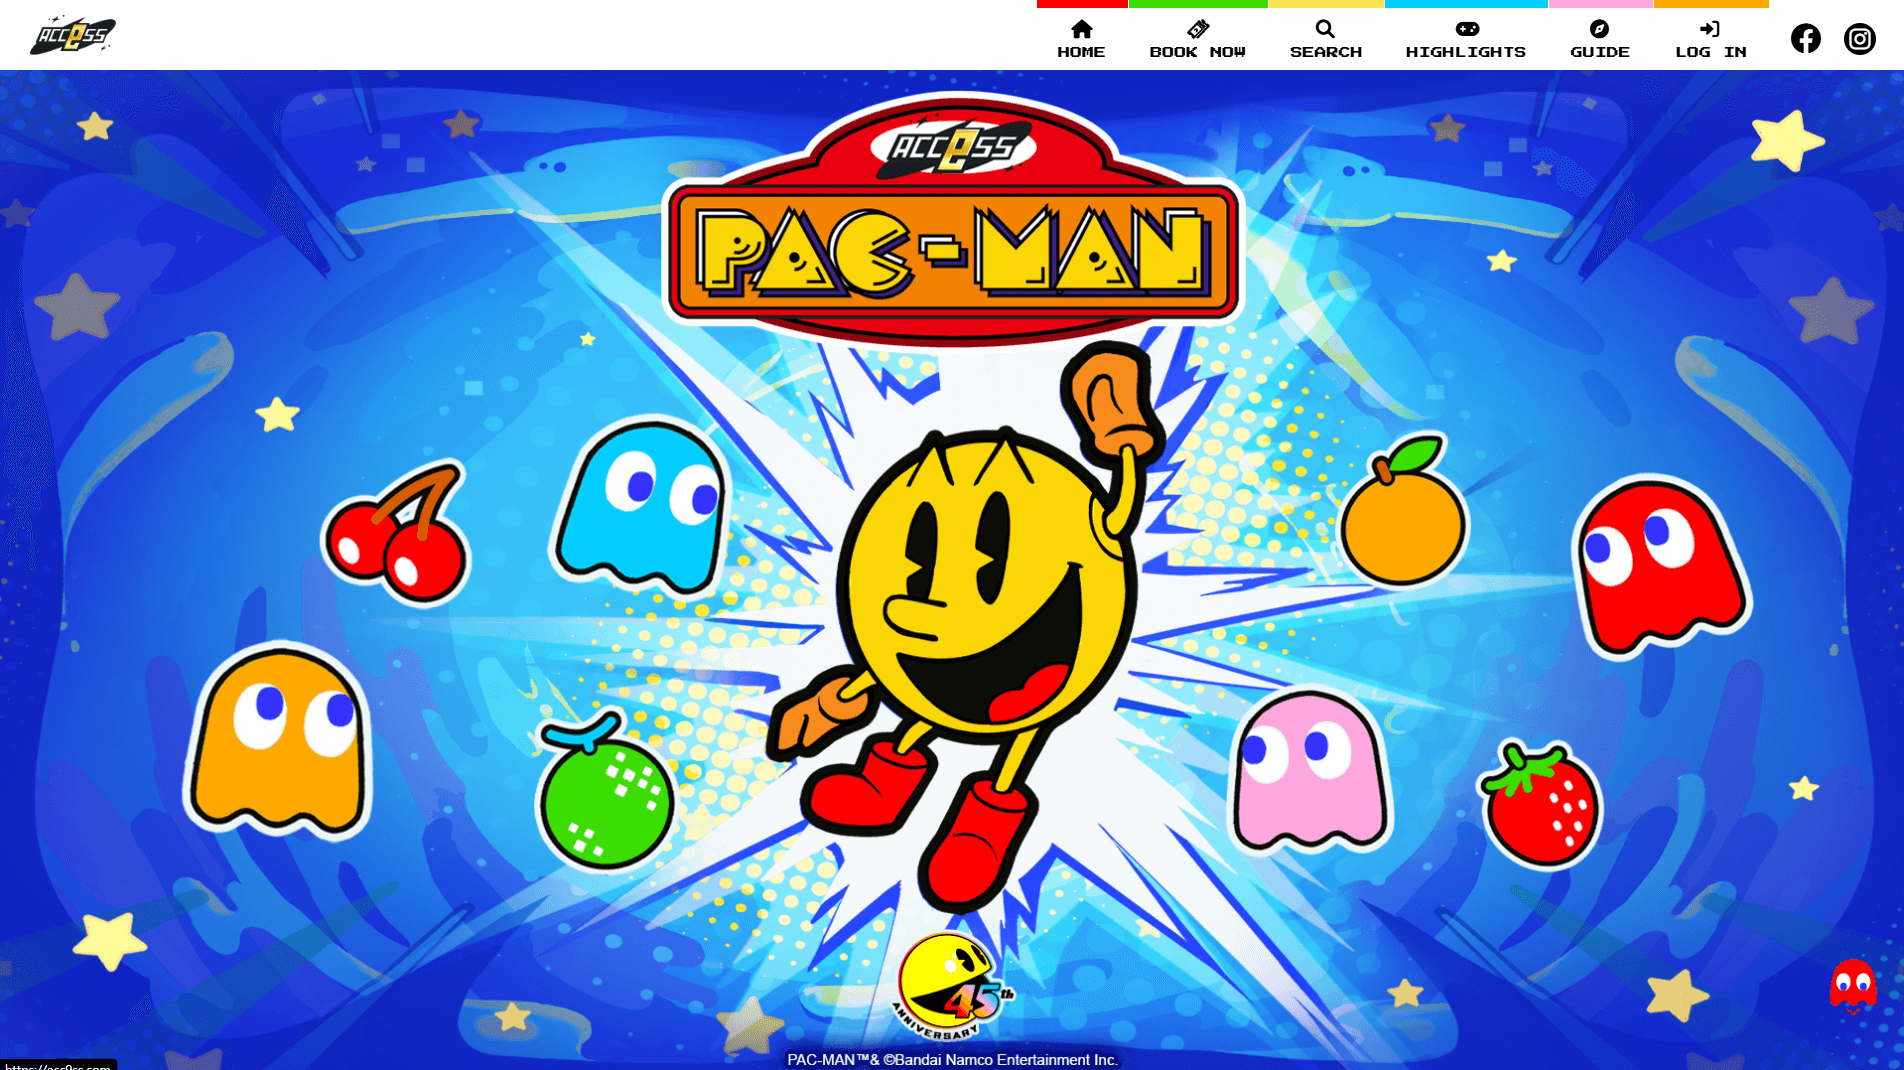Click the Log In text link
Image resolution: width=1904 pixels, height=1070 pixels.
1710,52
